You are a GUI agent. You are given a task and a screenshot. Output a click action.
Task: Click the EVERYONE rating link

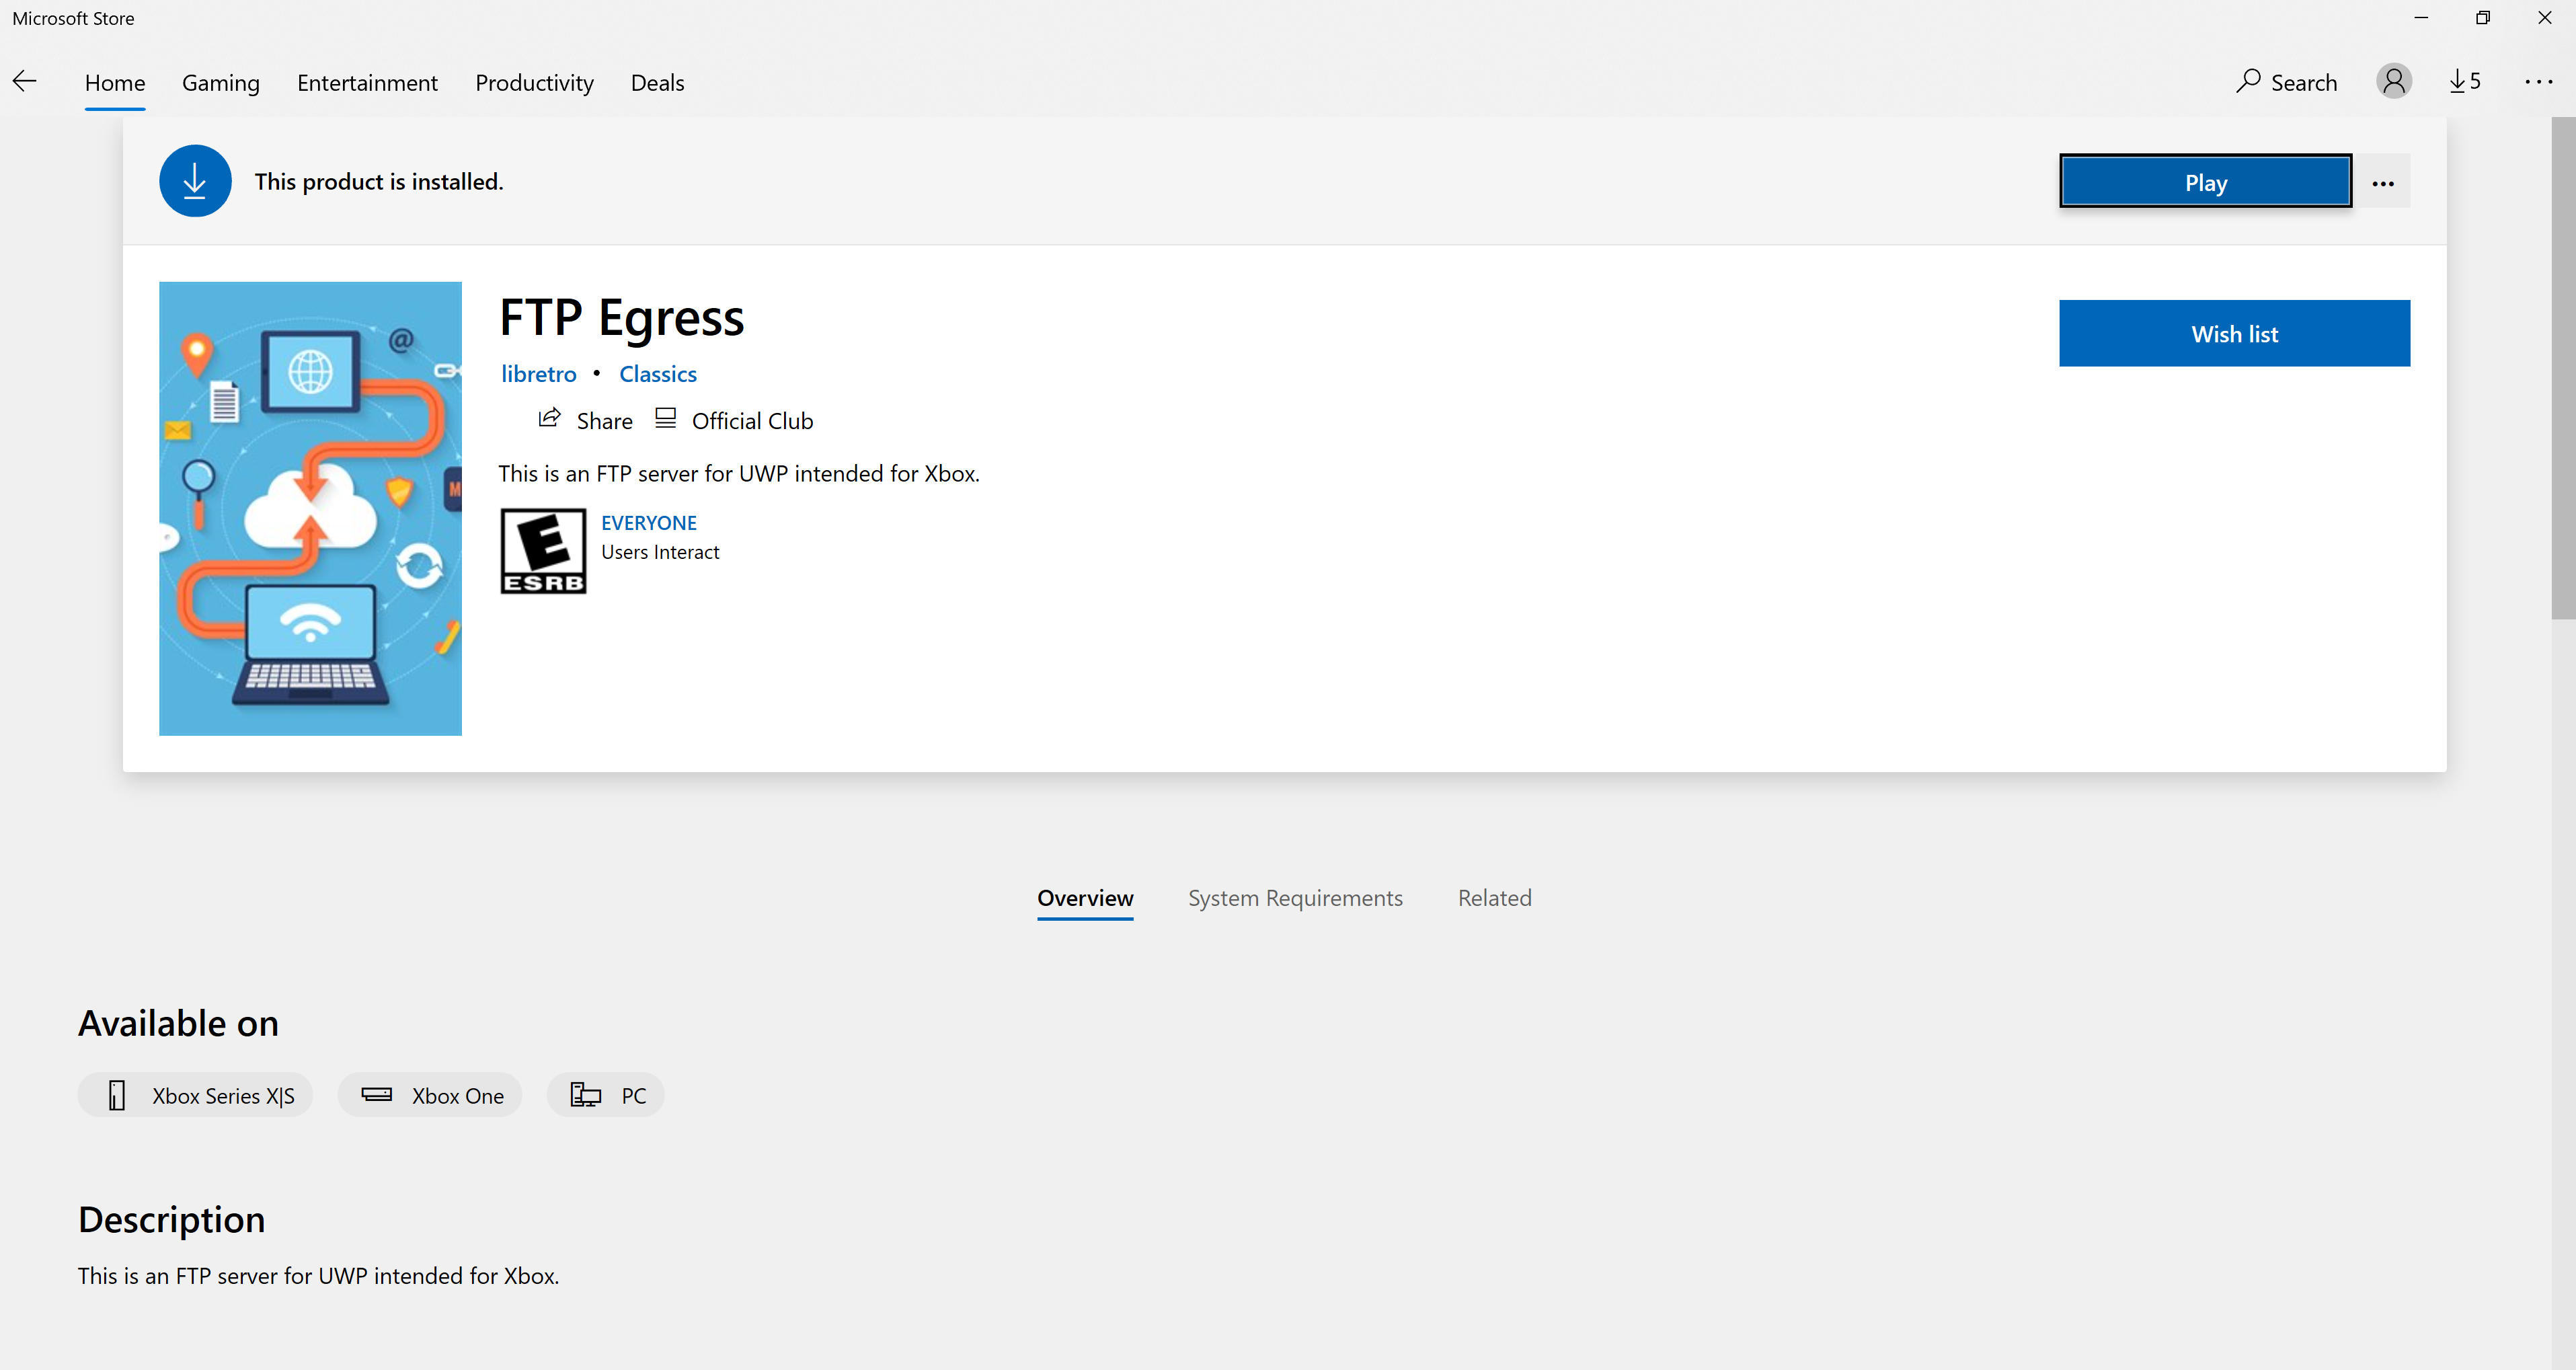[x=648, y=523]
